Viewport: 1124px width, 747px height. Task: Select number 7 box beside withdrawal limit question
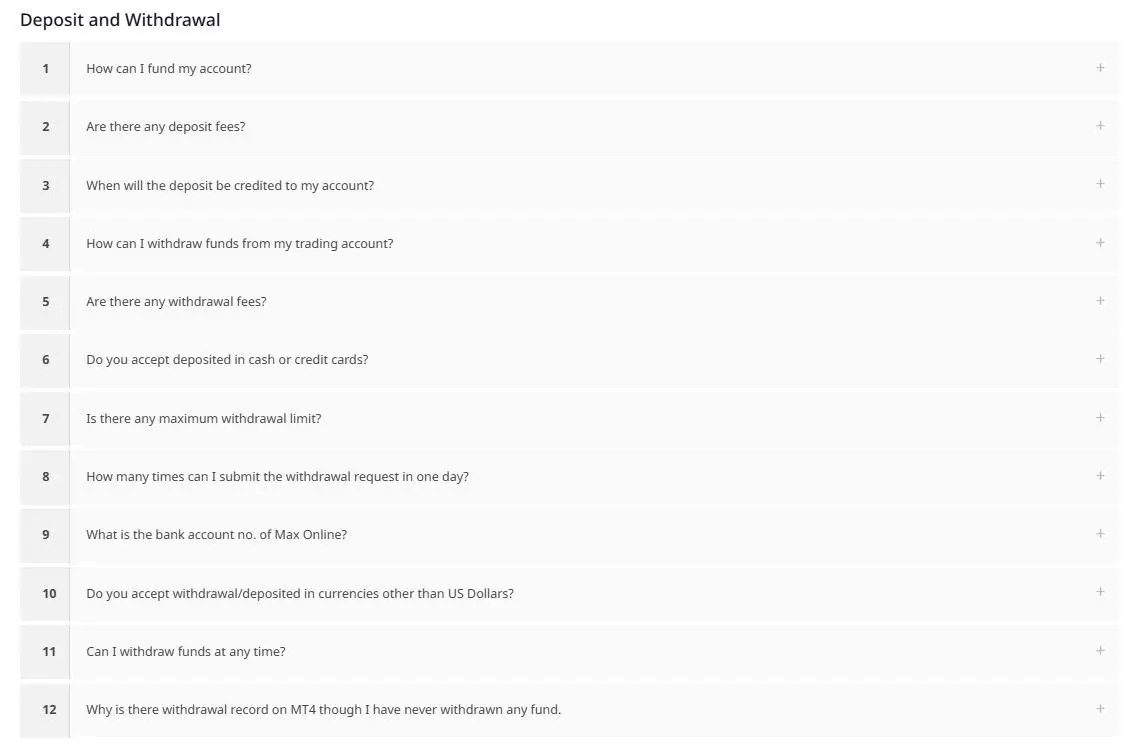coord(45,419)
